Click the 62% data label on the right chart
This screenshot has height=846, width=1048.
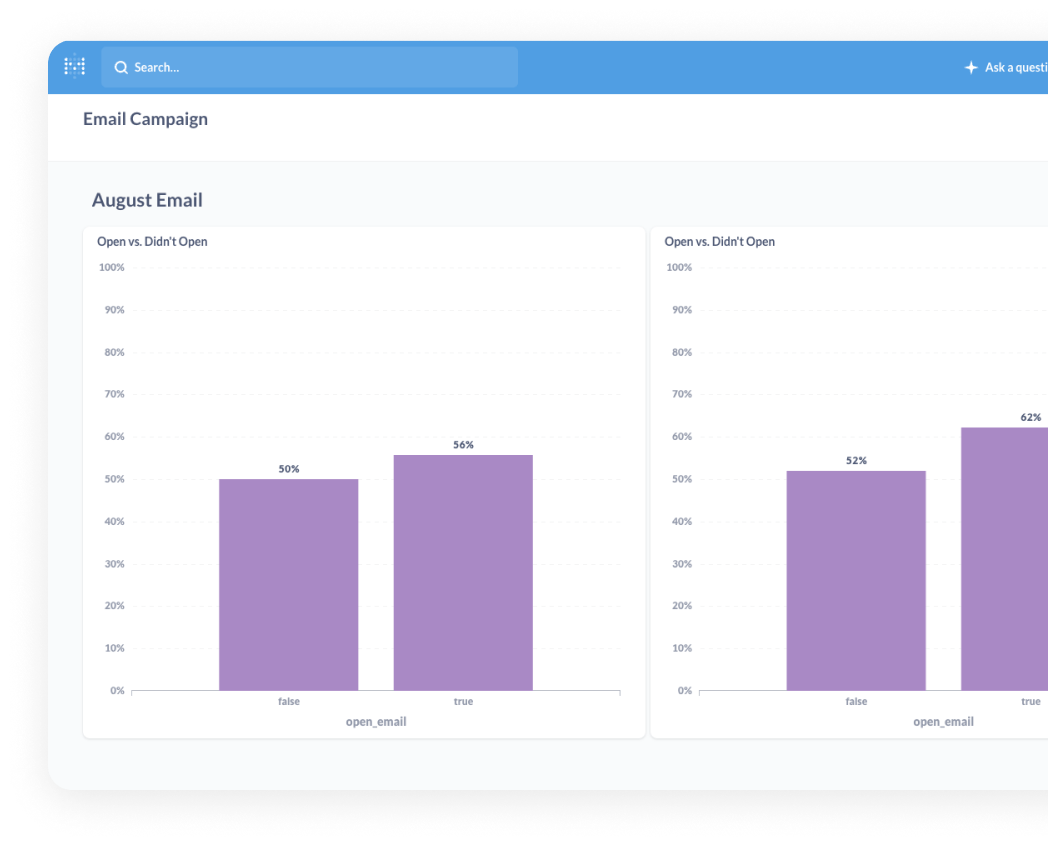coord(1031,416)
